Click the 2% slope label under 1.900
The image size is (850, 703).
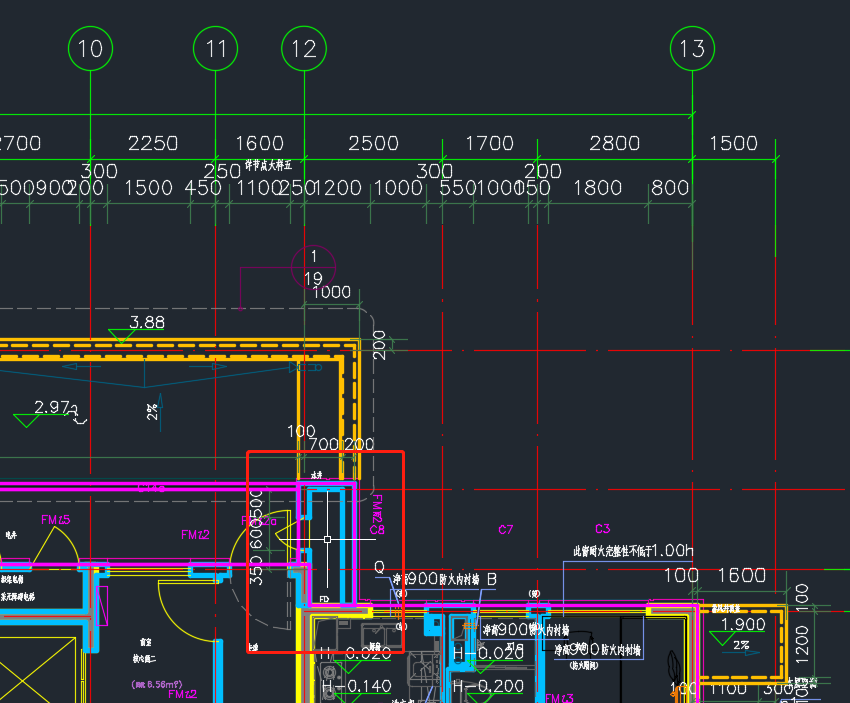point(741,645)
